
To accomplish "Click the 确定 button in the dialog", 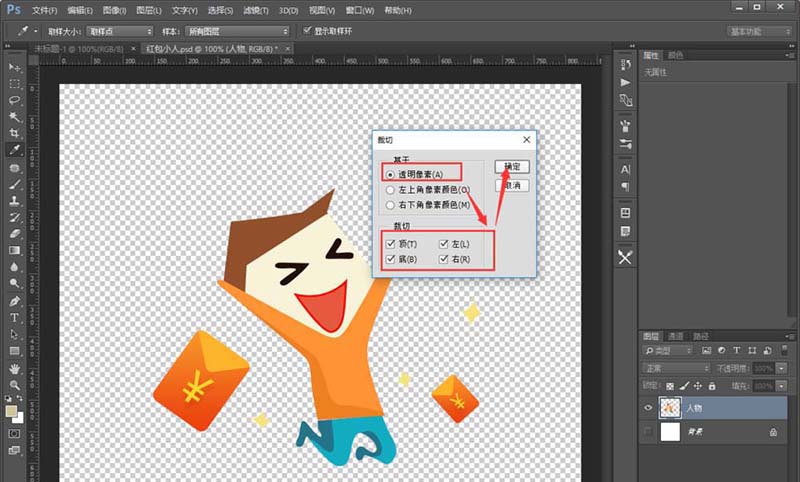I will coord(513,167).
